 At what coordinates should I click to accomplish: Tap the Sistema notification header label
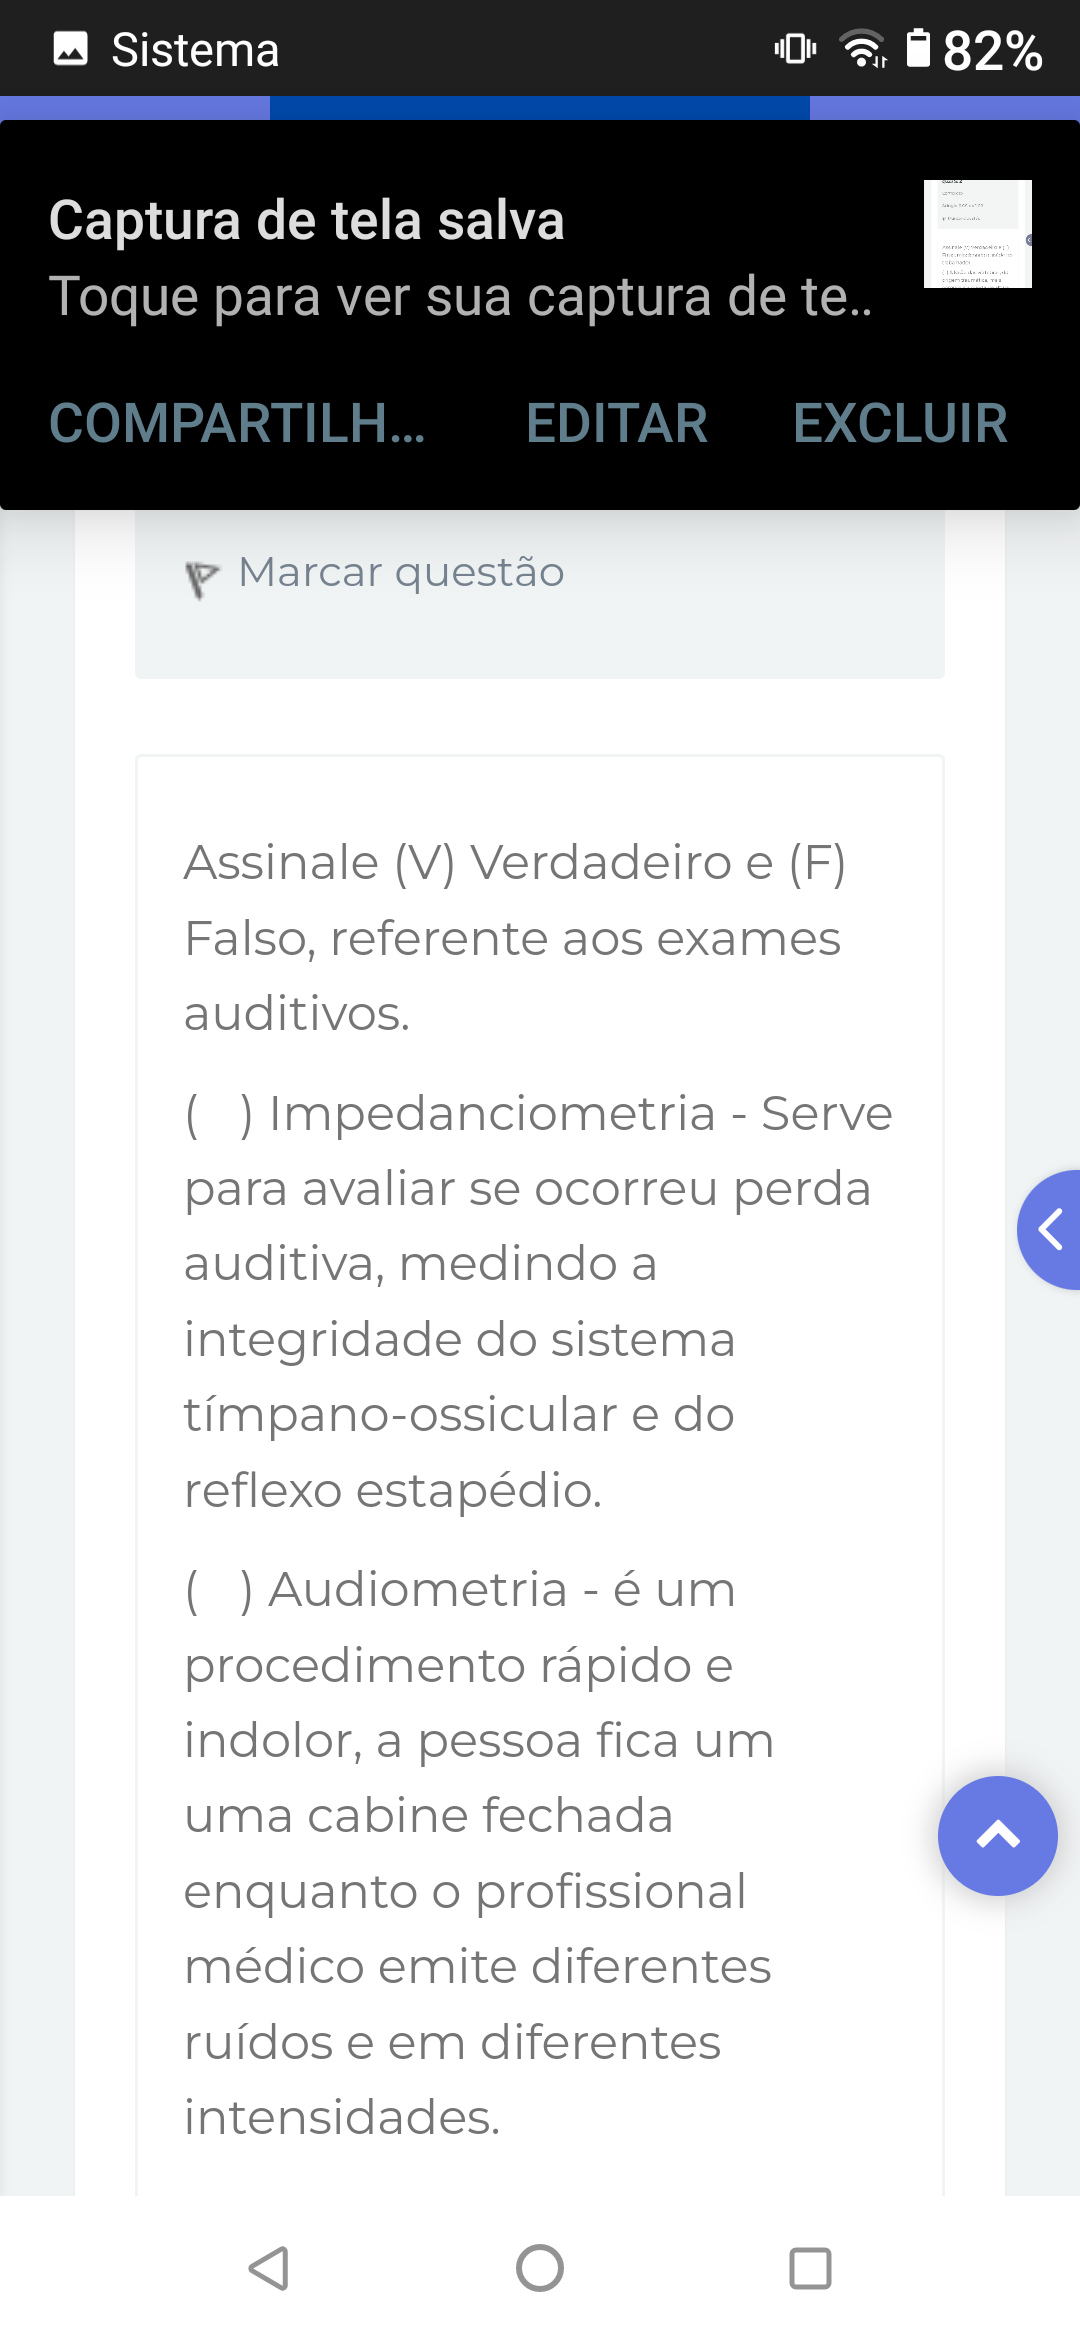click(x=195, y=50)
